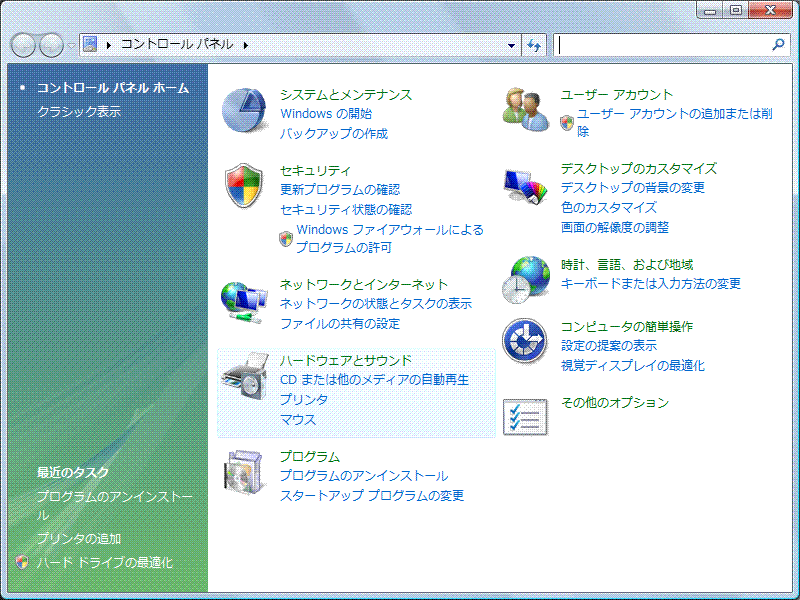
Task: Expand the arrow after コントロール パネル breadcrumb
Action: (246, 45)
